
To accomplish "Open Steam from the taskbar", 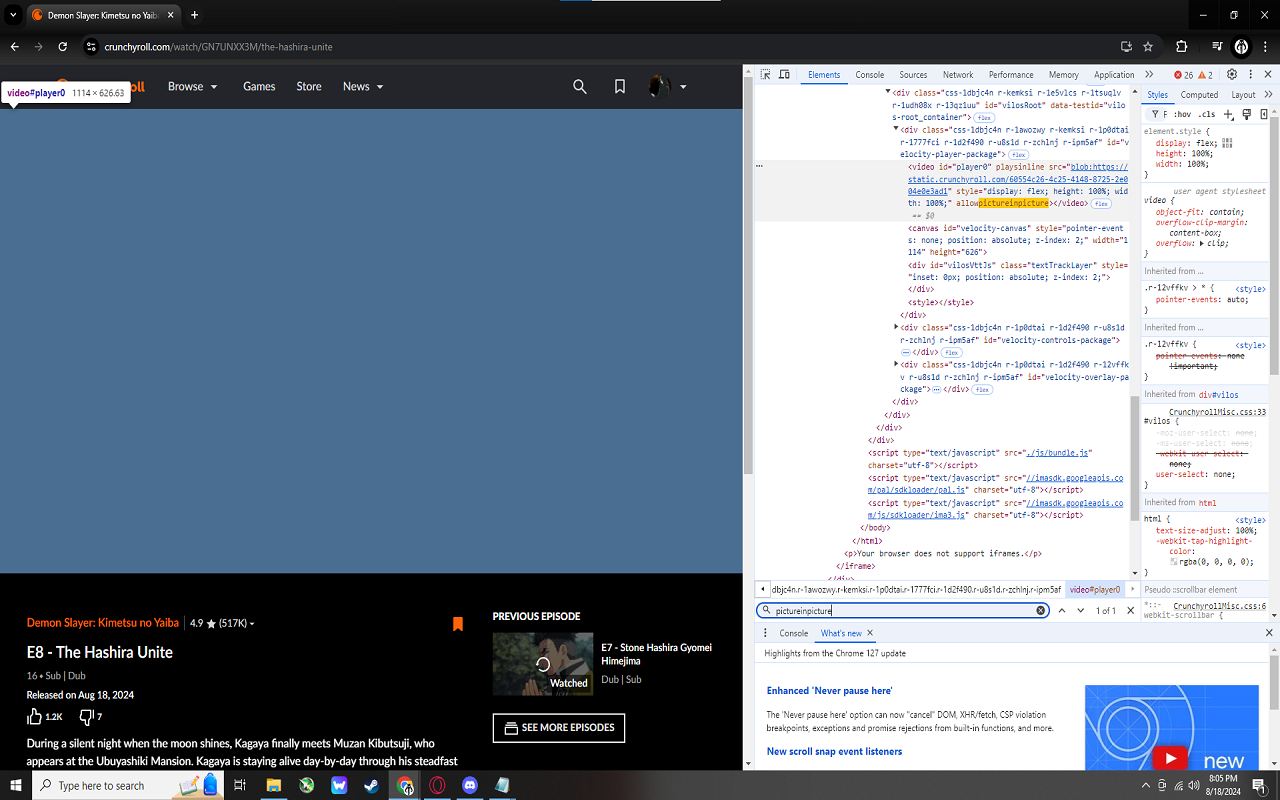I will 371,786.
